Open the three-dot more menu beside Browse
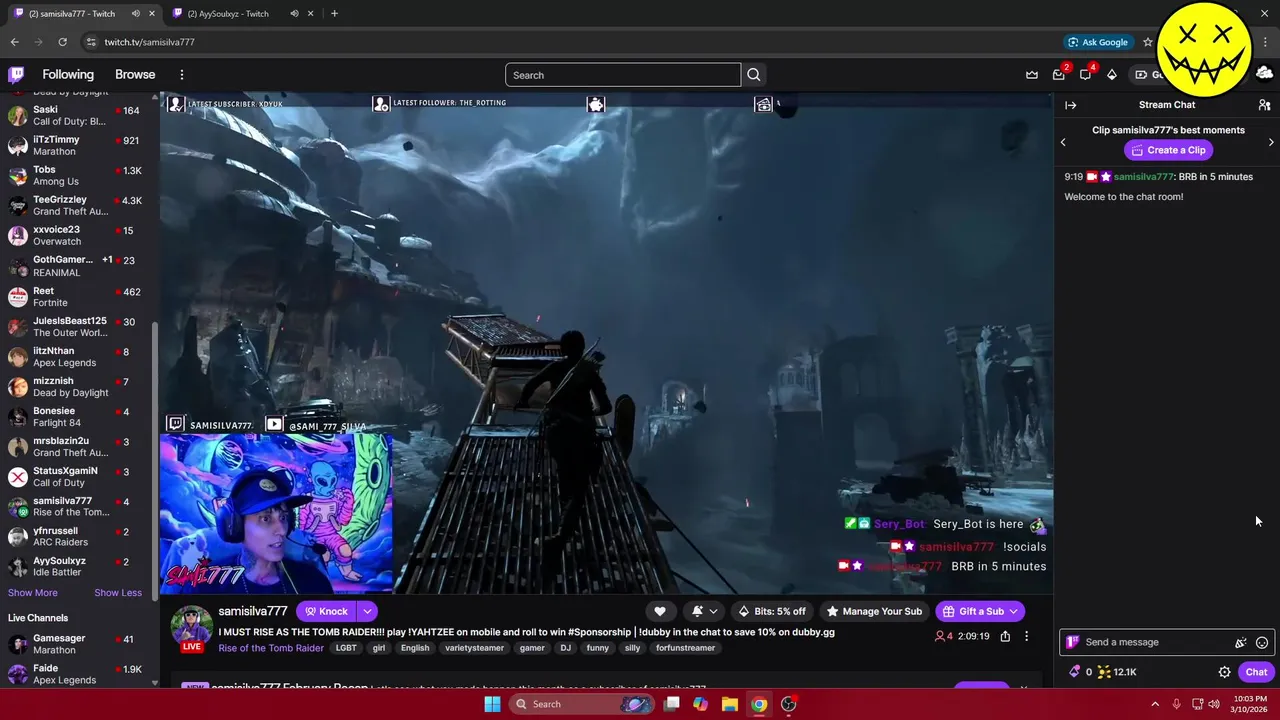Screen dimensions: 1280x720 (x=181, y=75)
